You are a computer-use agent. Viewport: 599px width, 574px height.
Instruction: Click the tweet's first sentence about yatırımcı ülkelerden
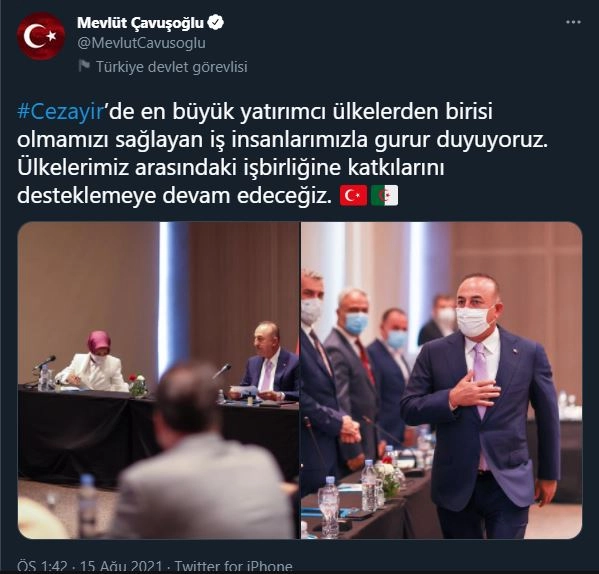[282, 126]
